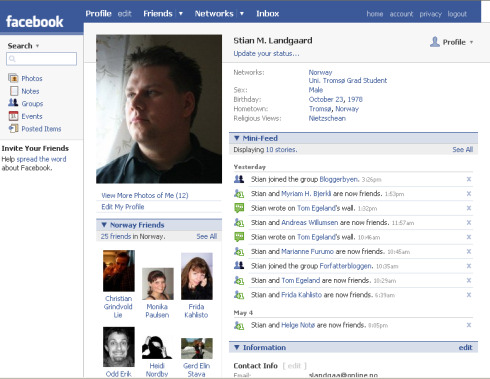490x379 pixels.
Task: Click See All in Mini-Feed header
Action: pyautogui.click(x=463, y=150)
